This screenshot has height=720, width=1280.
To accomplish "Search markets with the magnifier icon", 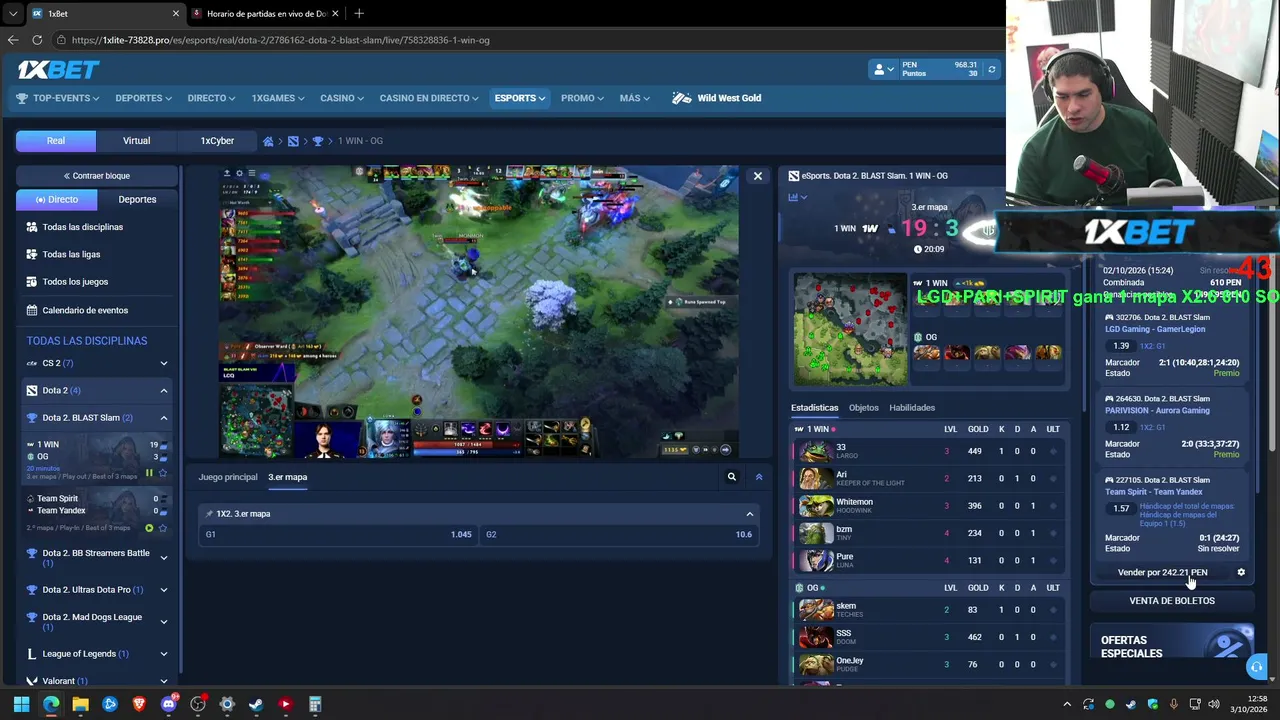I will (x=732, y=477).
